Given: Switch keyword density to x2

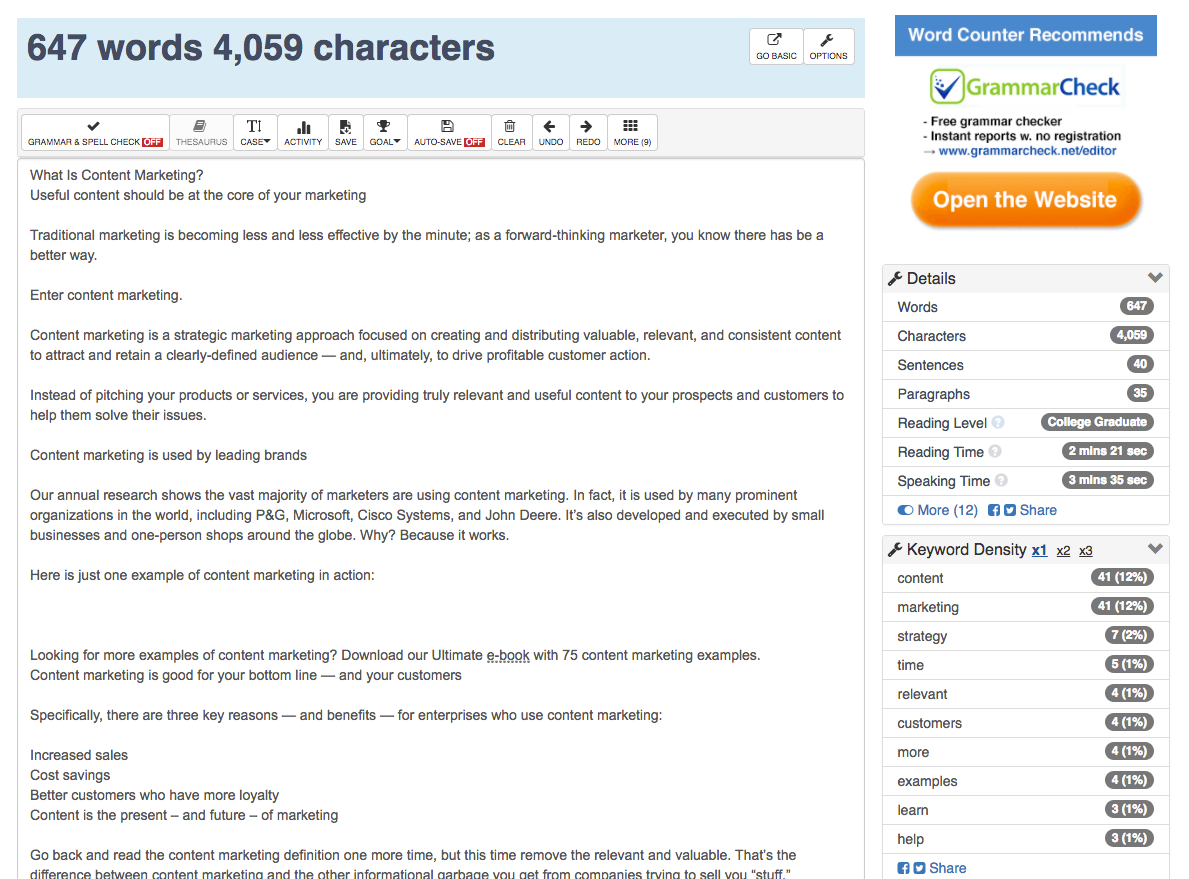Looking at the screenshot, I should coord(1063,551).
